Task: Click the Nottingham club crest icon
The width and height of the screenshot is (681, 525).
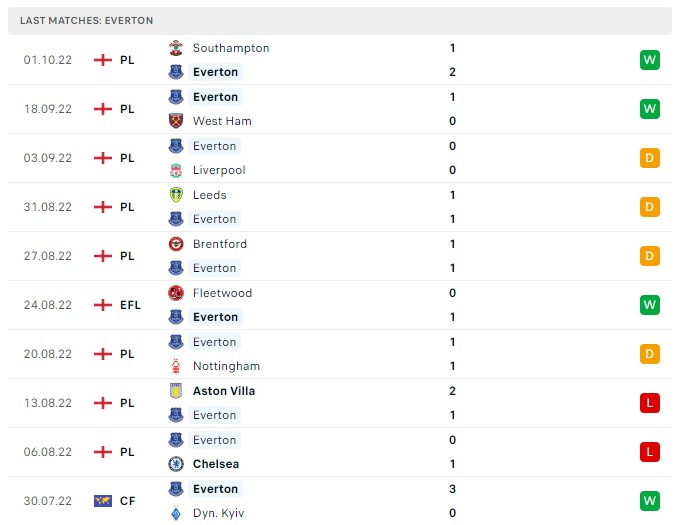Action: [176, 366]
